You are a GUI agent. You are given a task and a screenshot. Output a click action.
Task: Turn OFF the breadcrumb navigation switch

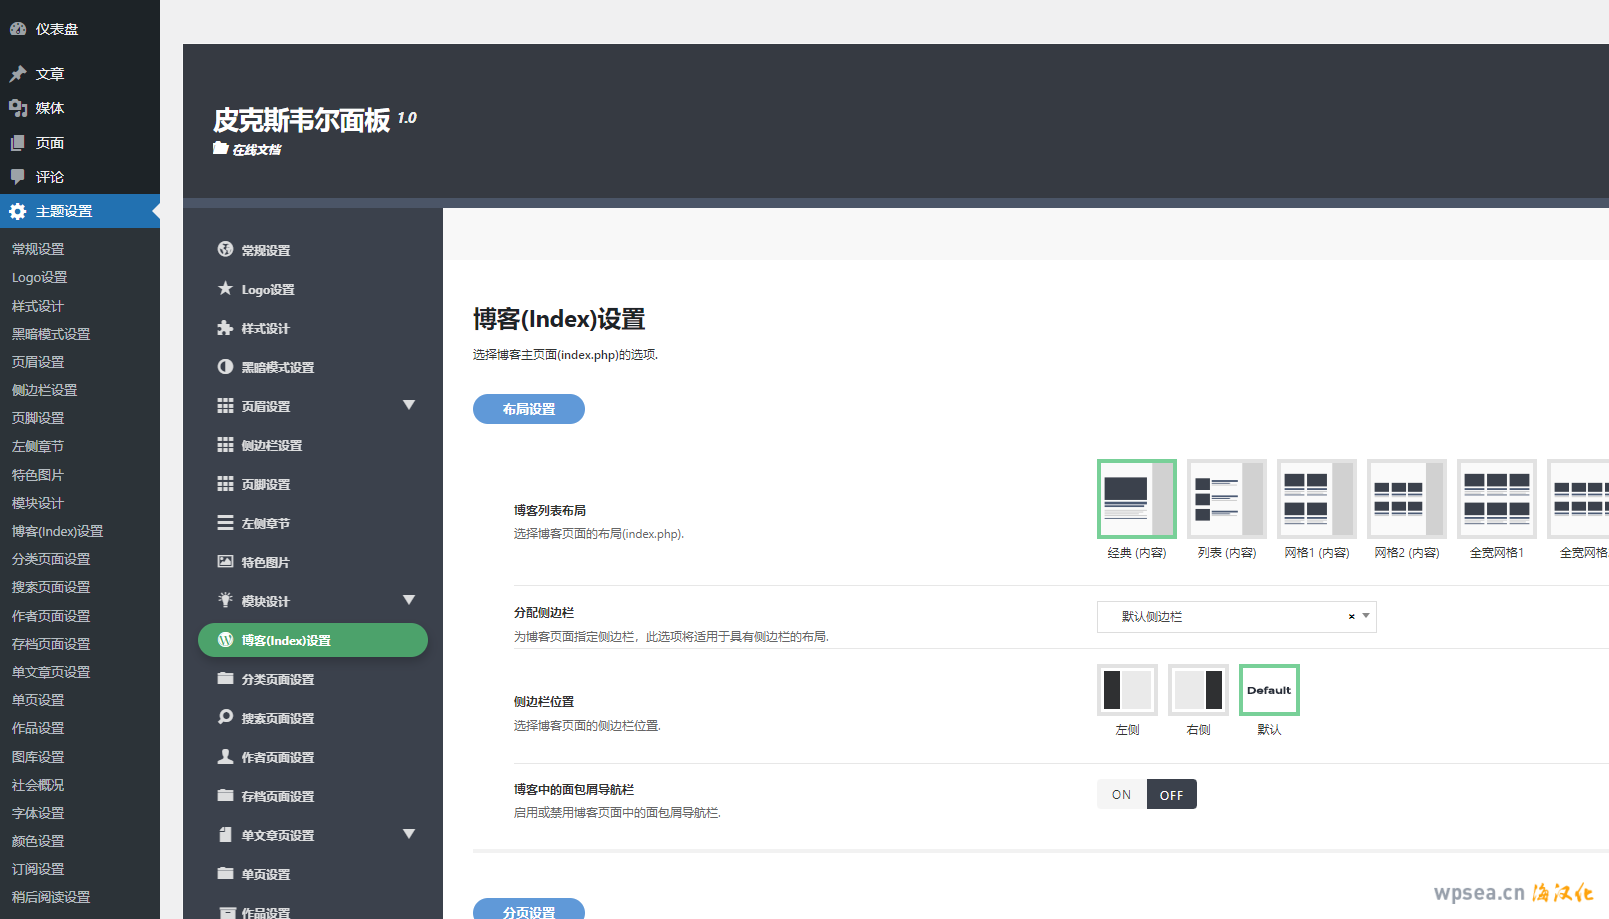(1171, 795)
